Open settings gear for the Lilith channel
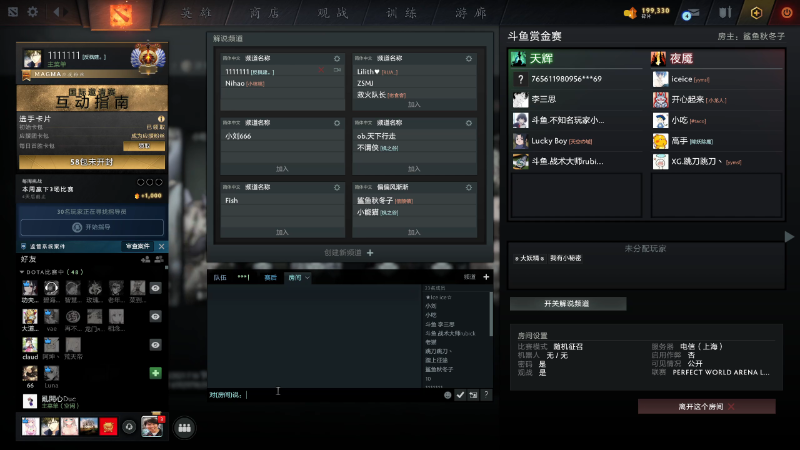Viewport: 800px width, 450px height. pos(468,59)
